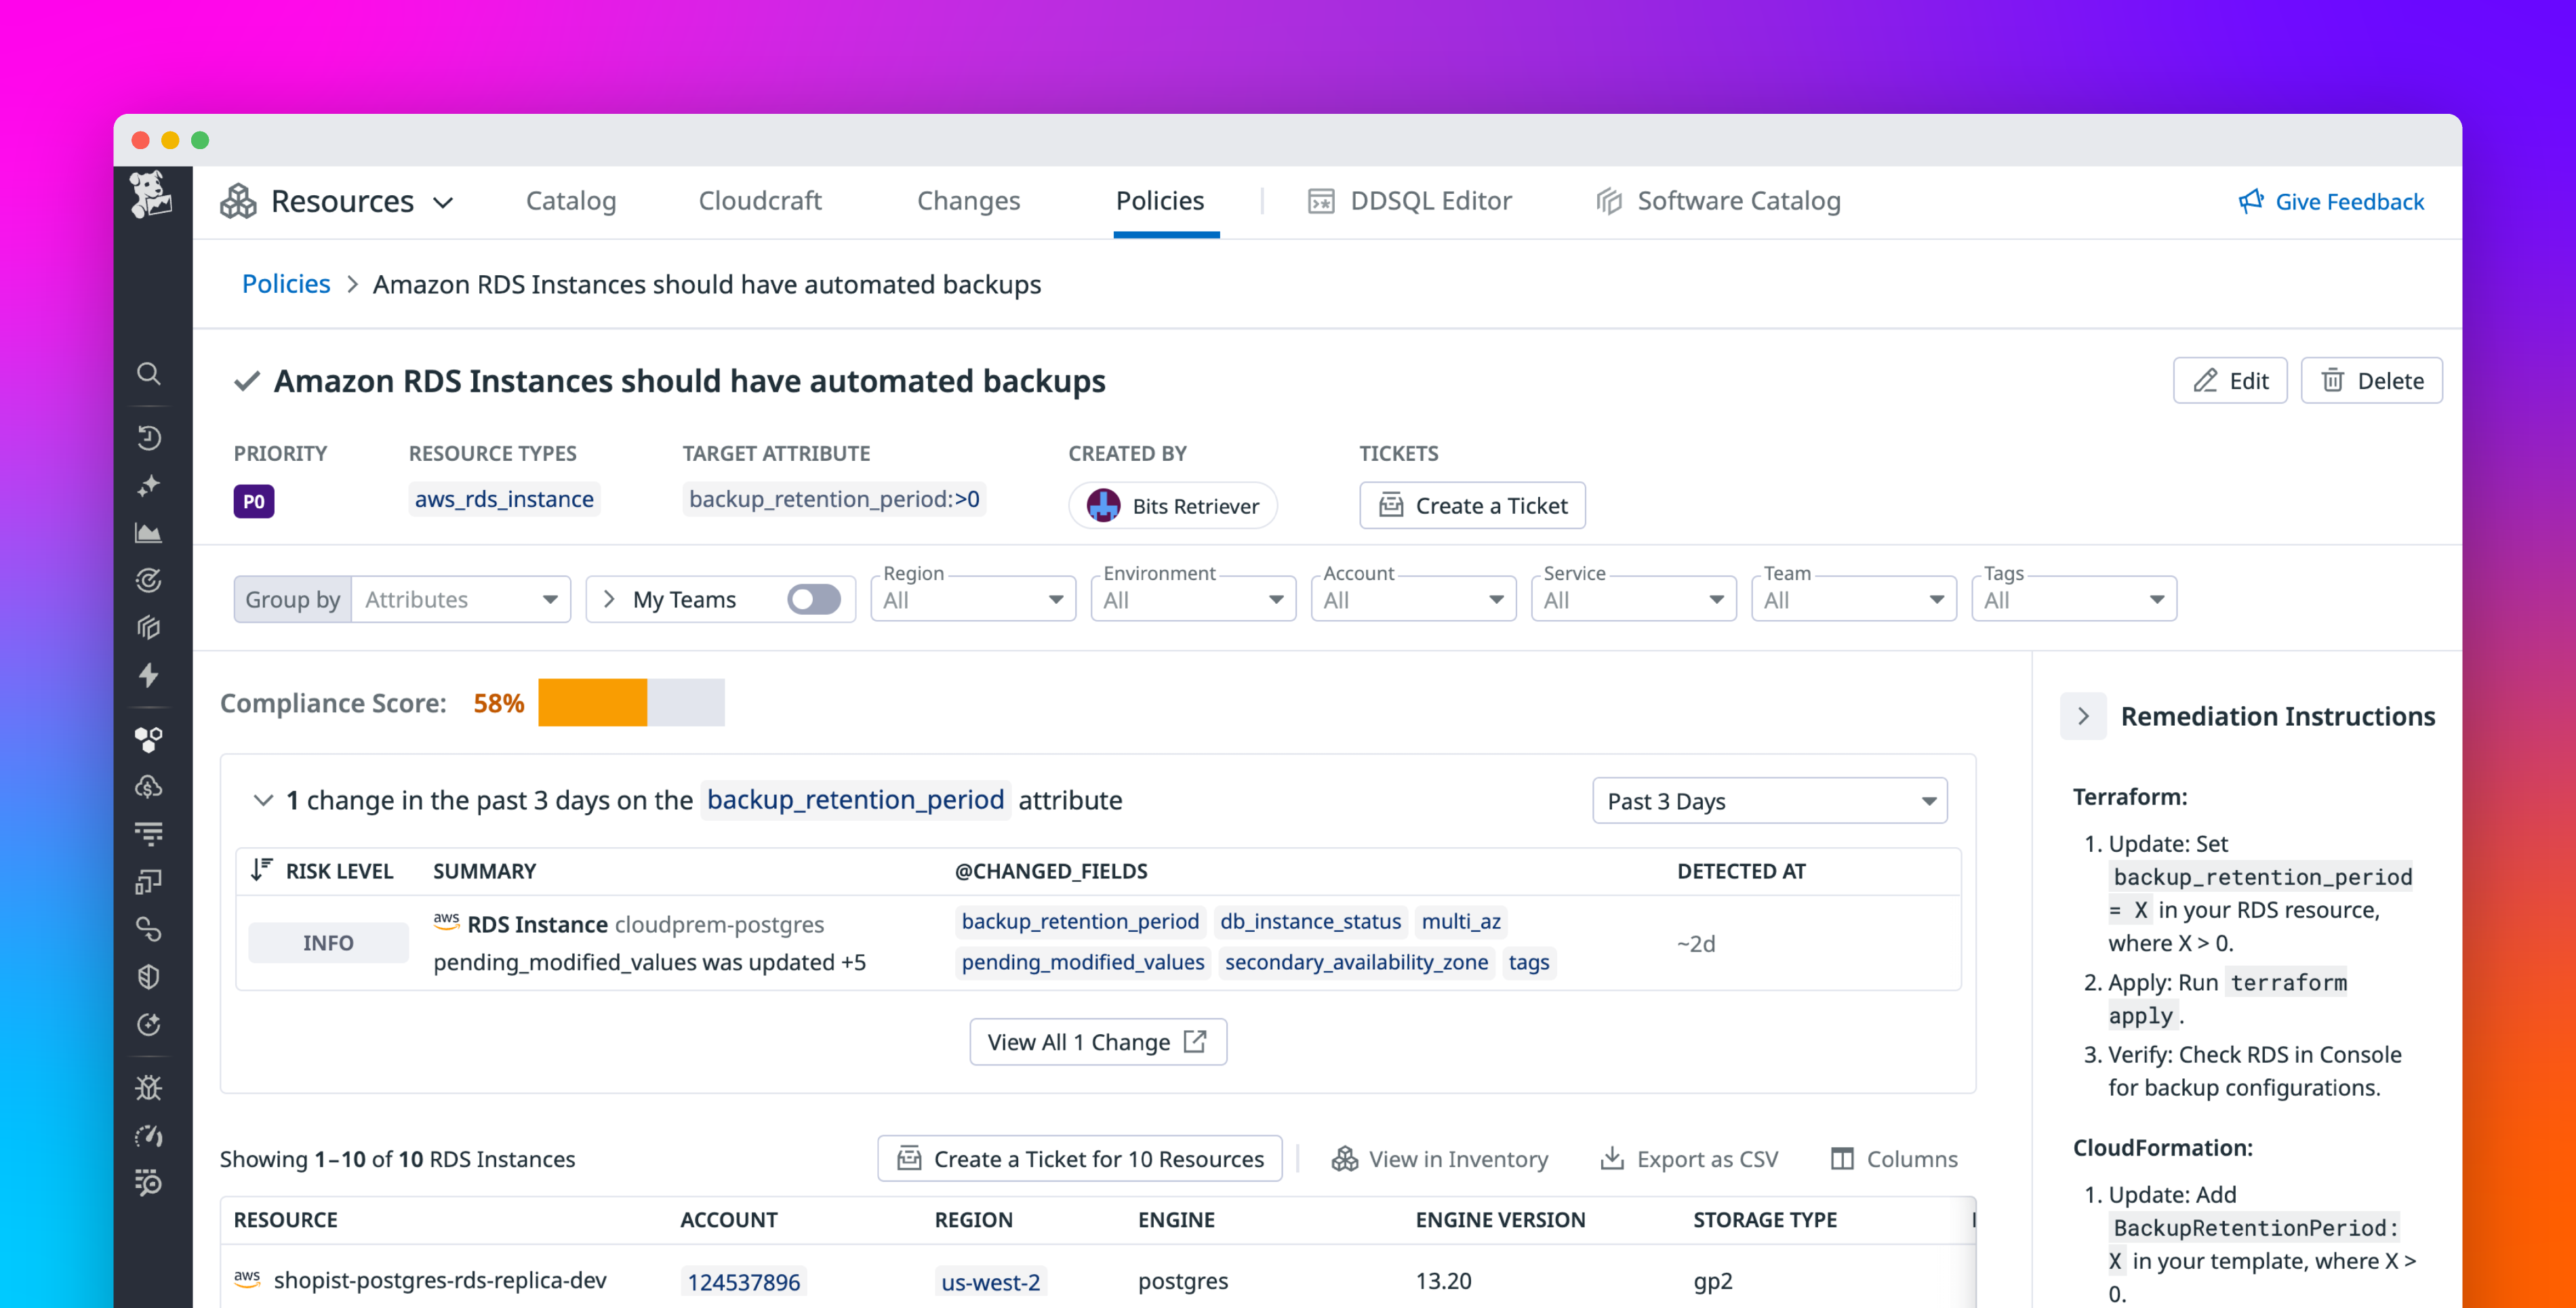The height and width of the screenshot is (1308, 2576).
Task: Open the Metrics graph icon in sidebar
Action: pyautogui.click(x=150, y=532)
